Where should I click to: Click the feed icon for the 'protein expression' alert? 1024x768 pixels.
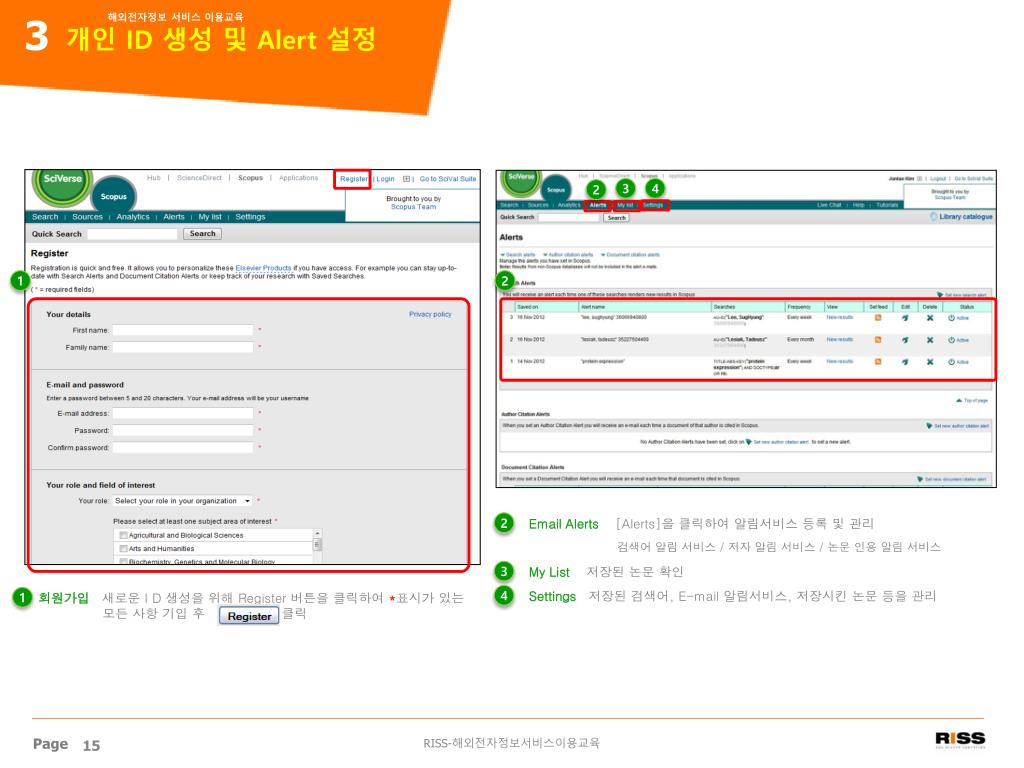(x=878, y=362)
